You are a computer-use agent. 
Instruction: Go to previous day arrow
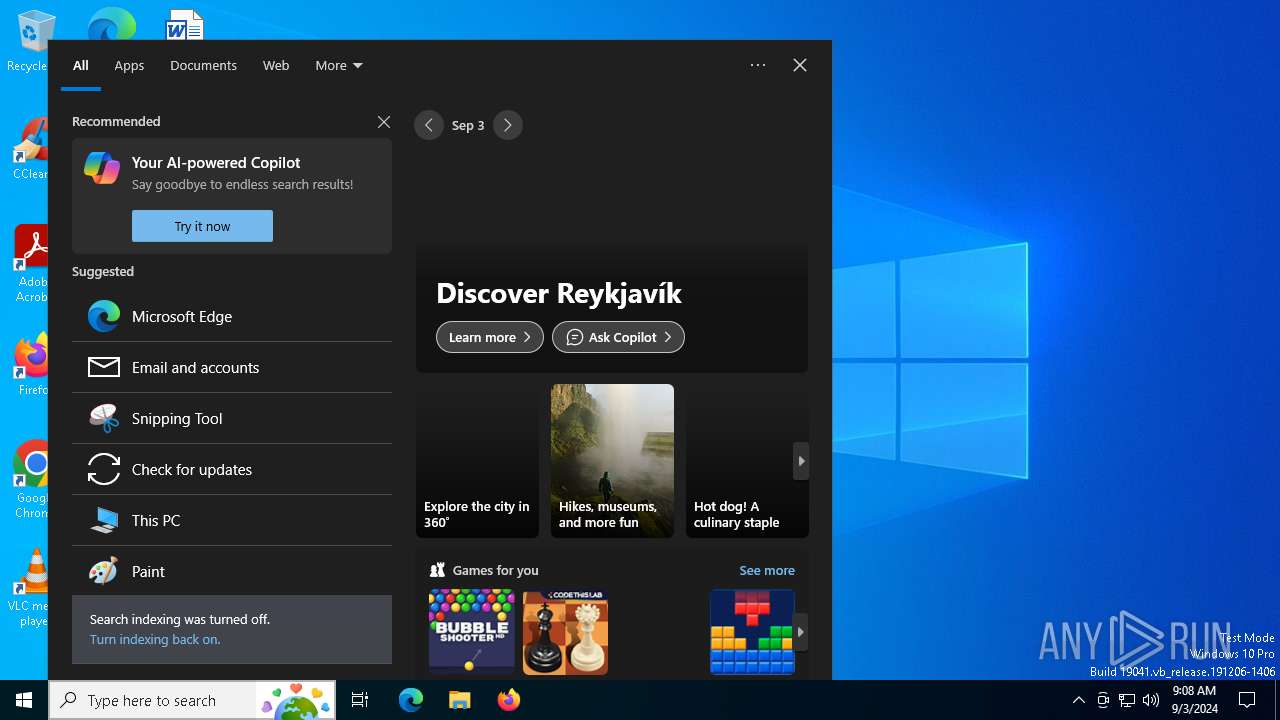(x=429, y=125)
